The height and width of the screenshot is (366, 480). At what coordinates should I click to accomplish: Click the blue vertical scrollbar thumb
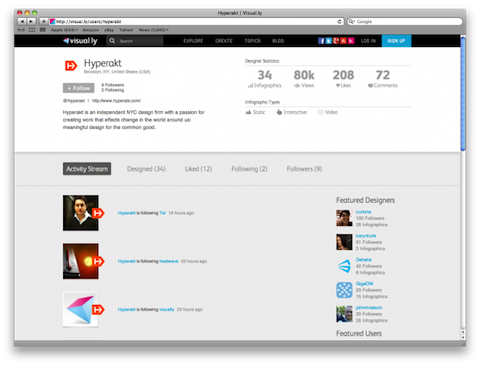tap(463, 93)
